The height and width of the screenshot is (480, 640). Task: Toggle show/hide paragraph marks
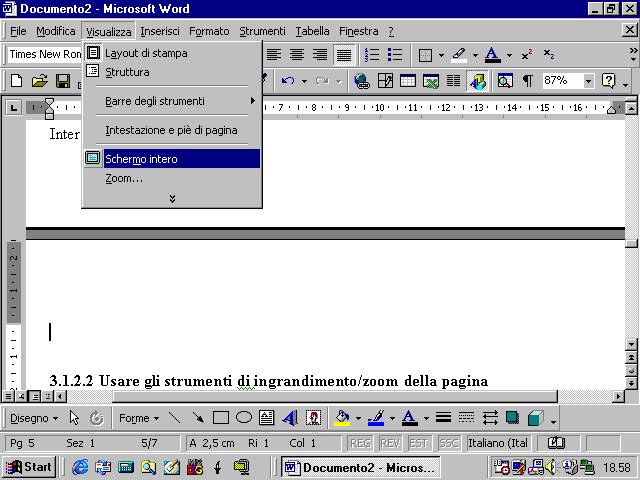[x=527, y=81]
